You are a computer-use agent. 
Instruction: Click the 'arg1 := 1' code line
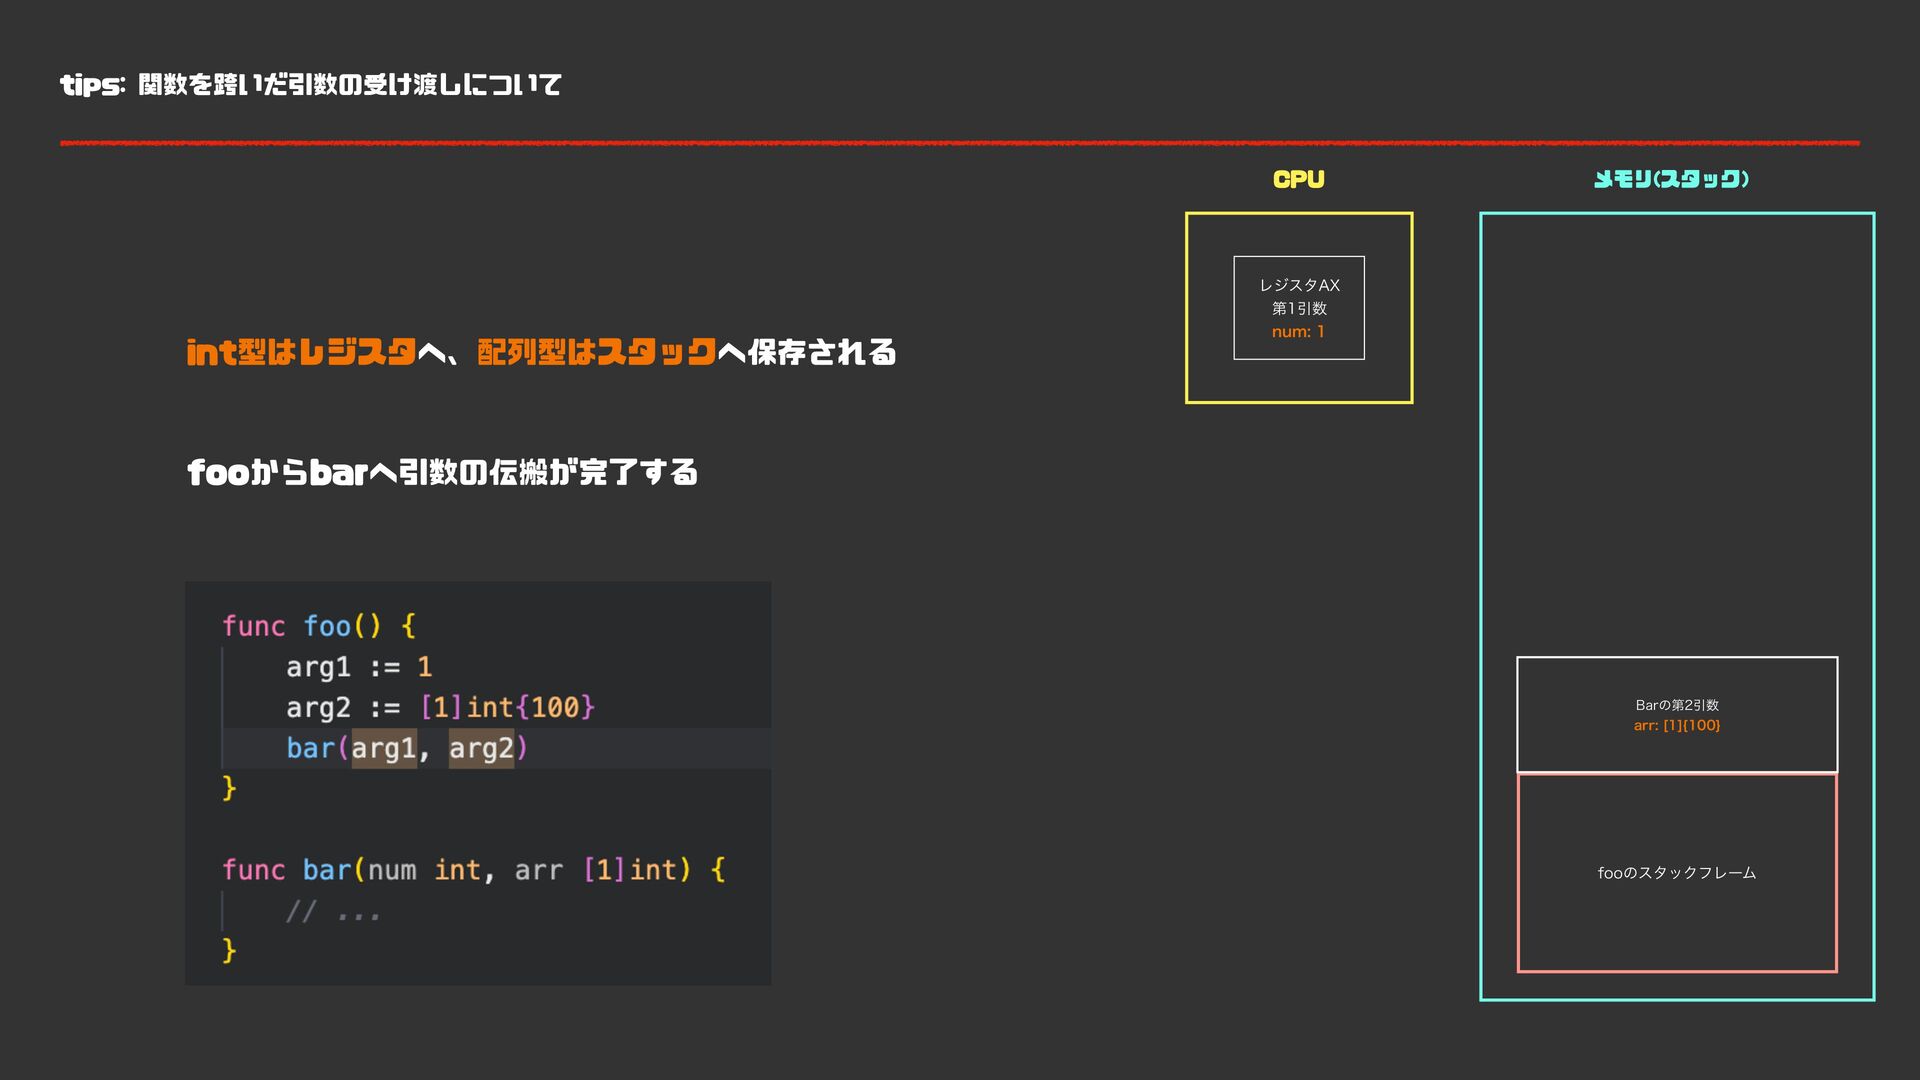click(x=358, y=667)
